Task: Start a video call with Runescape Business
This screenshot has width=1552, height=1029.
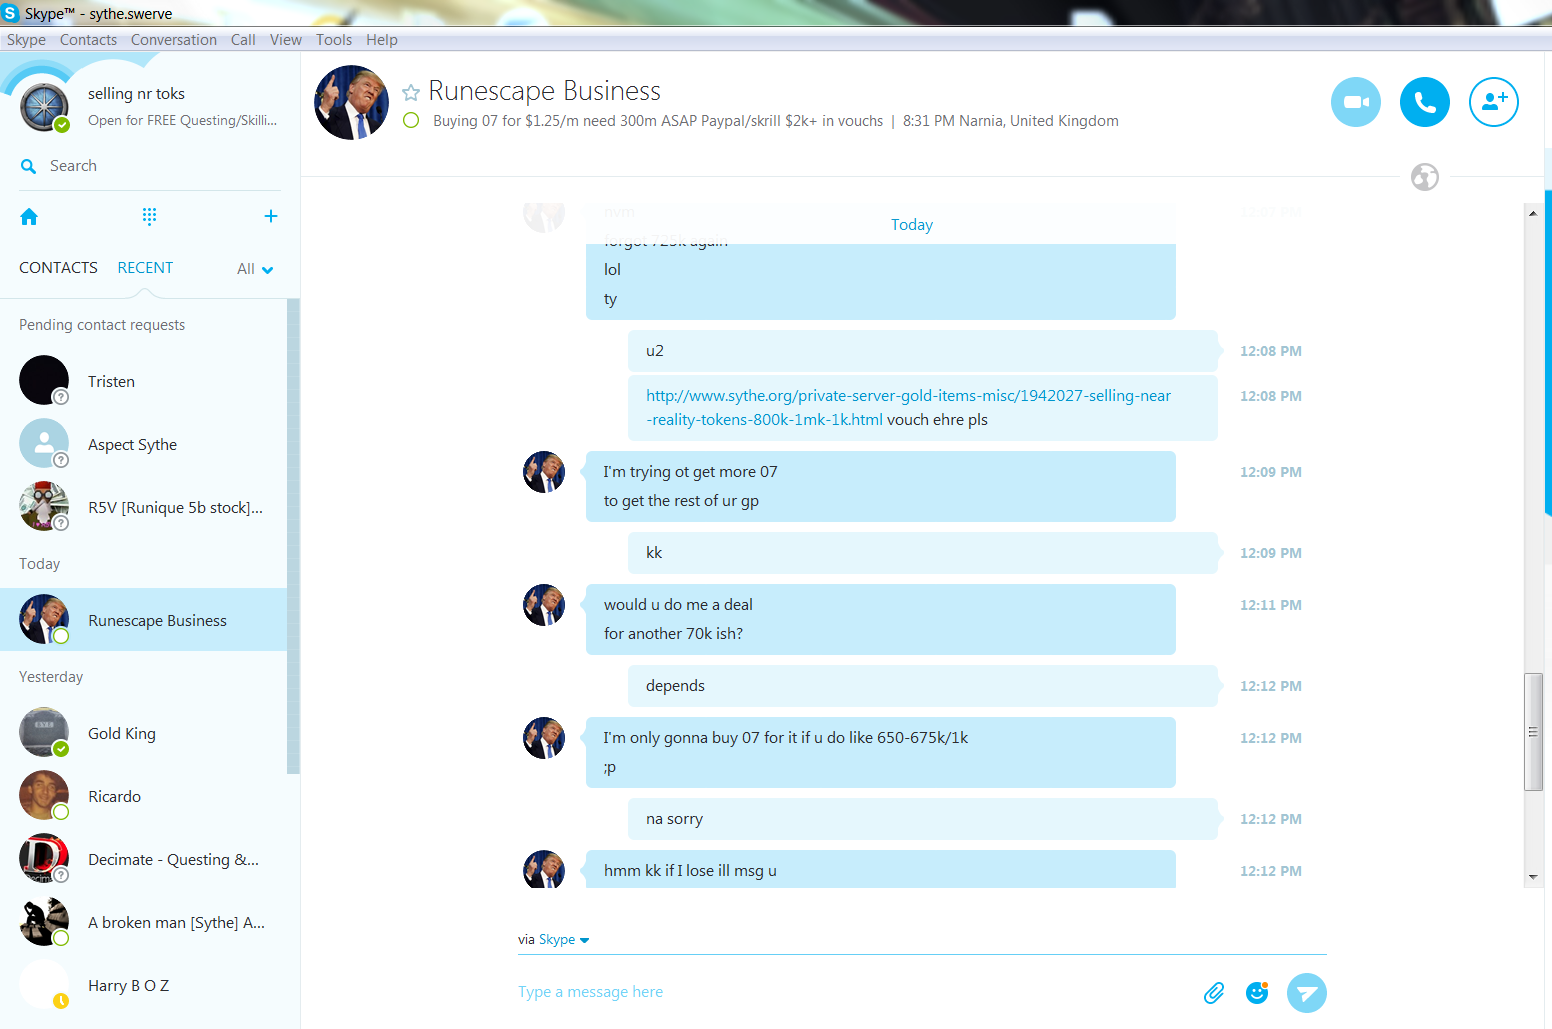Action: click(x=1356, y=102)
